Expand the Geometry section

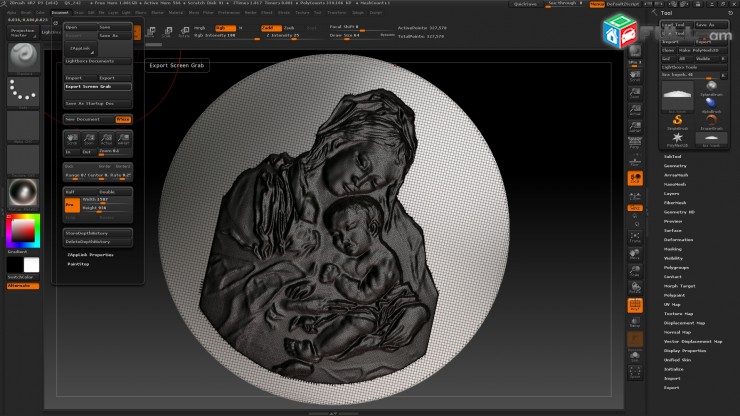(675, 166)
